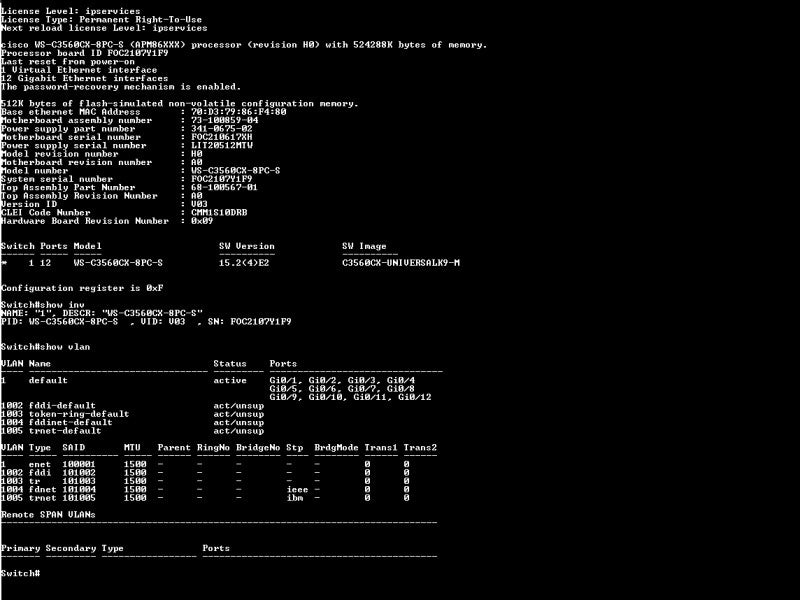Click Top Assembly Part Number 68-100567-01

point(224,187)
